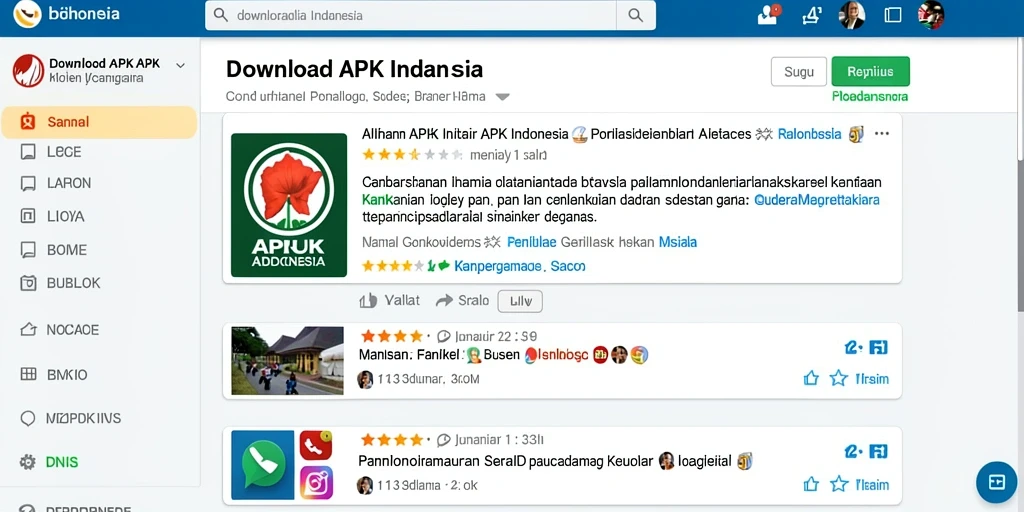Open the notifications bell icon in header
This screenshot has height=512, width=1024.
811,14
